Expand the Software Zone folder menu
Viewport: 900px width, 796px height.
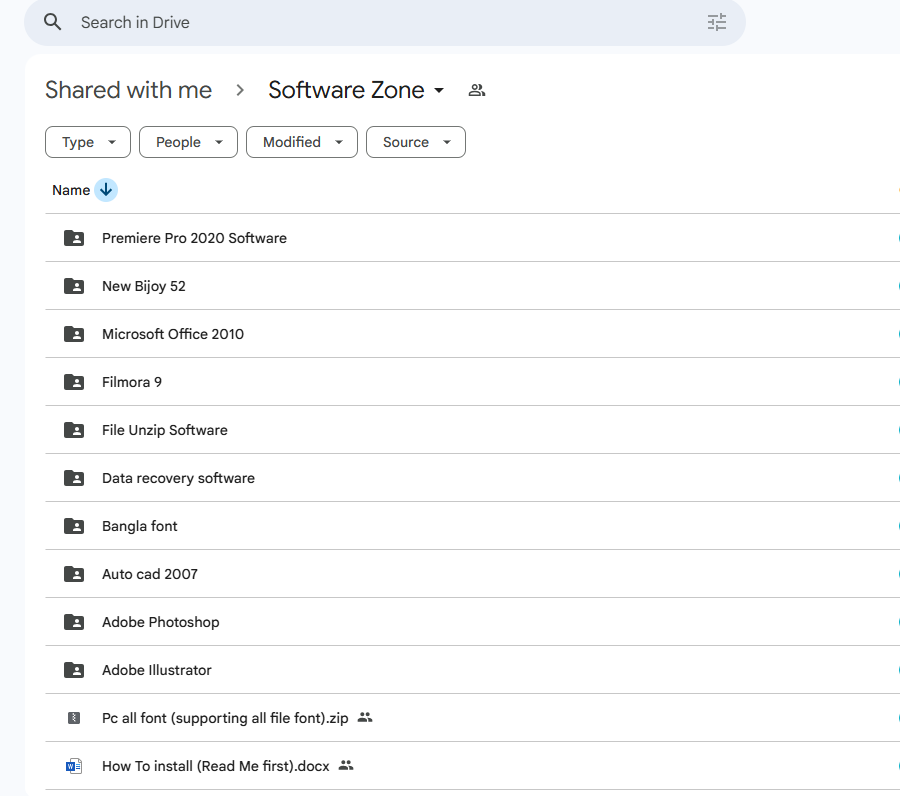tap(438, 91)
